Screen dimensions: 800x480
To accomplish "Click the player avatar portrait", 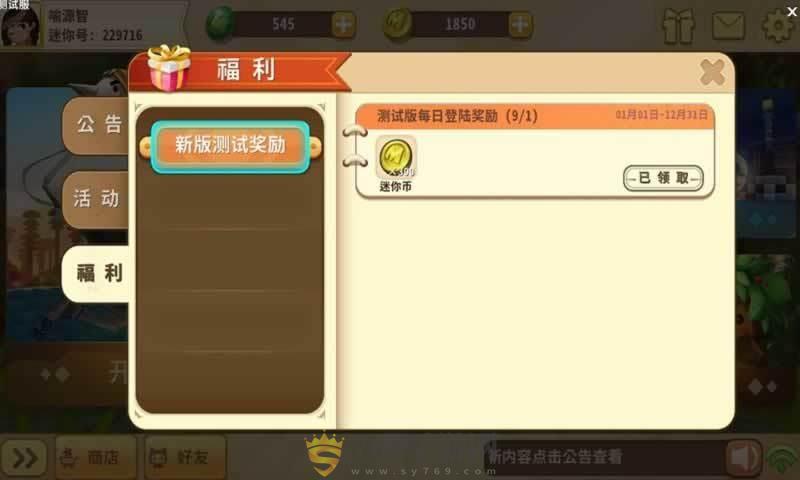I will [x=20, y=26].
